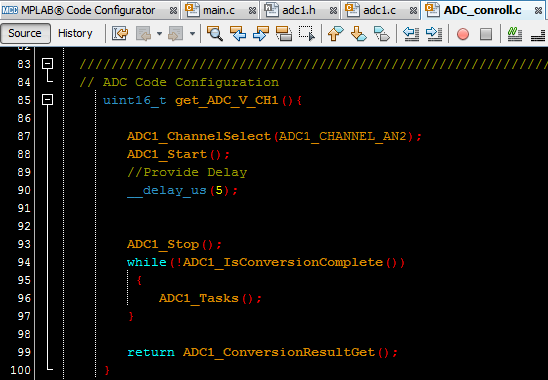Click the Comment icon in toolbar
This screenshot has height=380, width=548.
click(515, 34)
